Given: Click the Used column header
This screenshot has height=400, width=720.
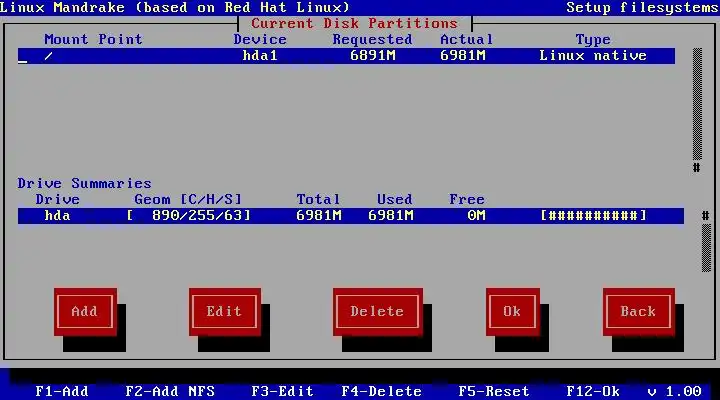Looking at the screenshot, I should [394, 200].
